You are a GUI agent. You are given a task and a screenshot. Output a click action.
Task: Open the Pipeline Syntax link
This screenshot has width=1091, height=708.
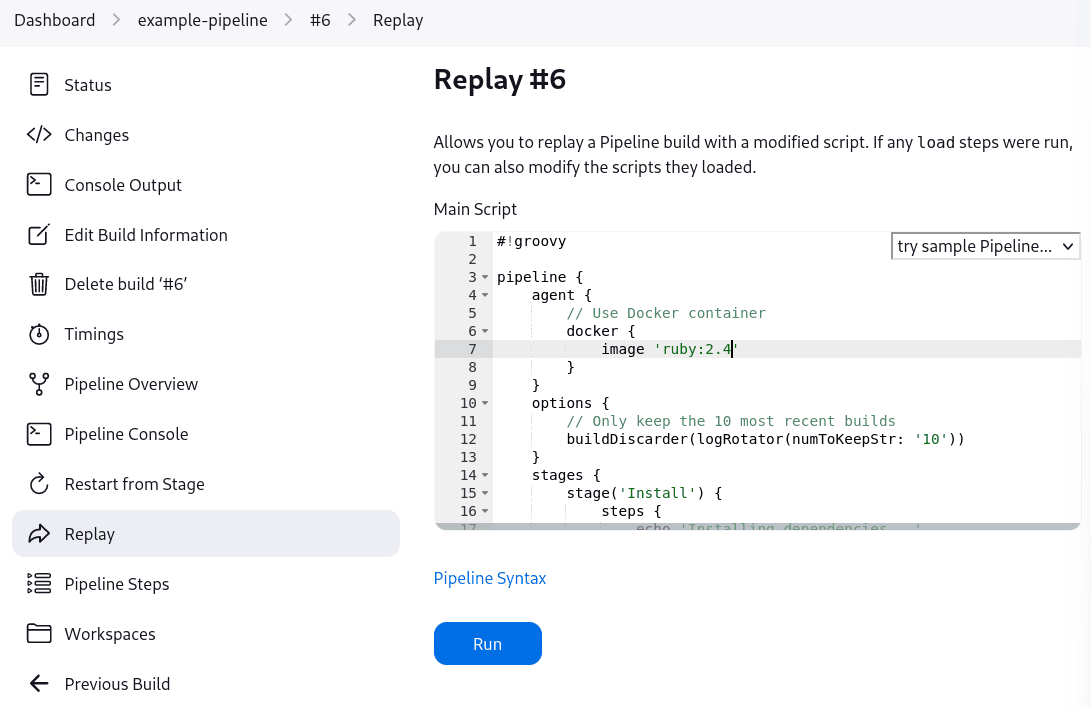click(490, 578)
